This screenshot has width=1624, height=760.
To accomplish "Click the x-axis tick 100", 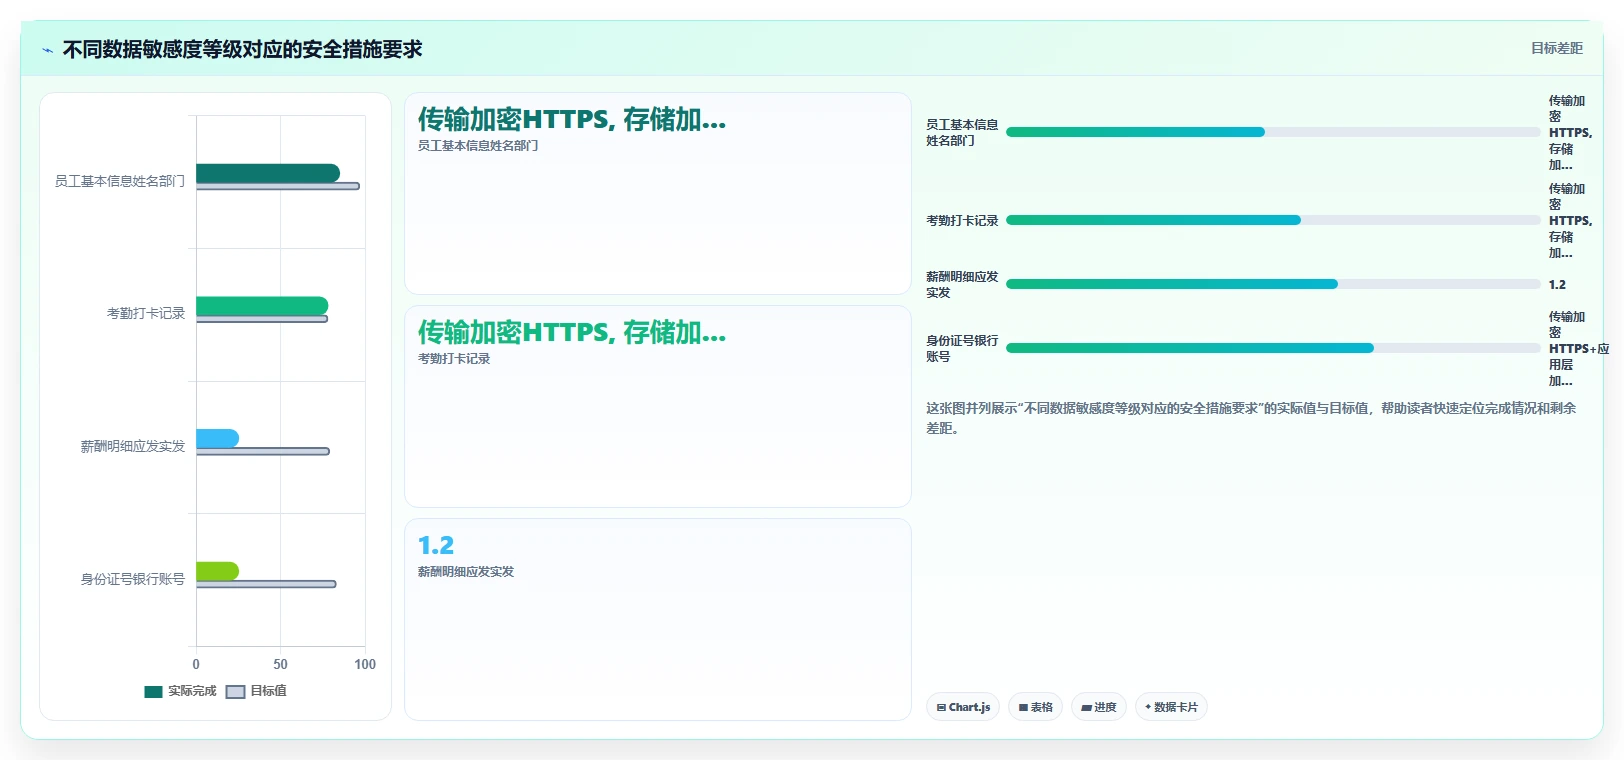I will tap(365, 664).
